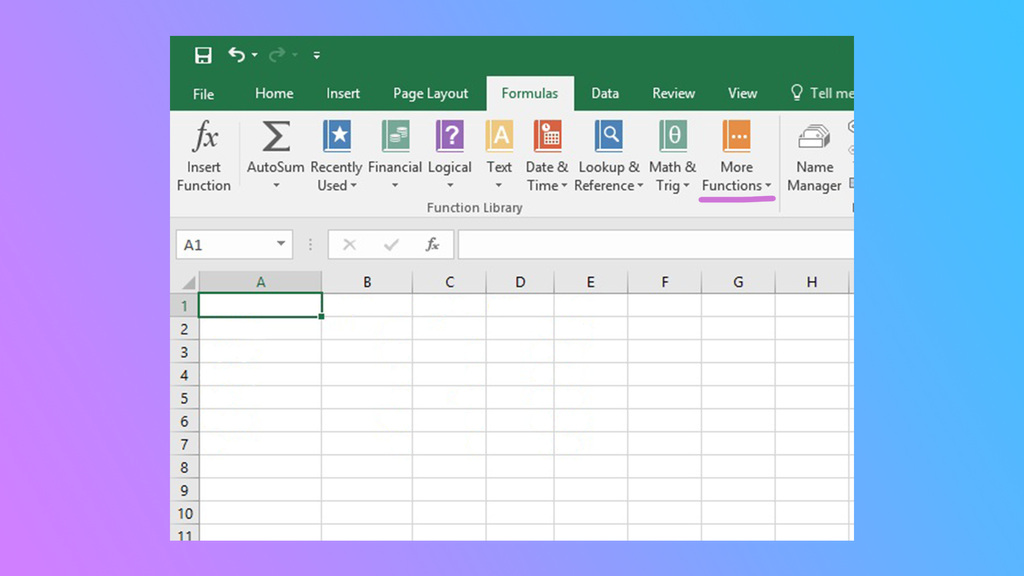The image size is (1024, 576).
Task: Click the Save icon
Action: click(x=203, y=55)
